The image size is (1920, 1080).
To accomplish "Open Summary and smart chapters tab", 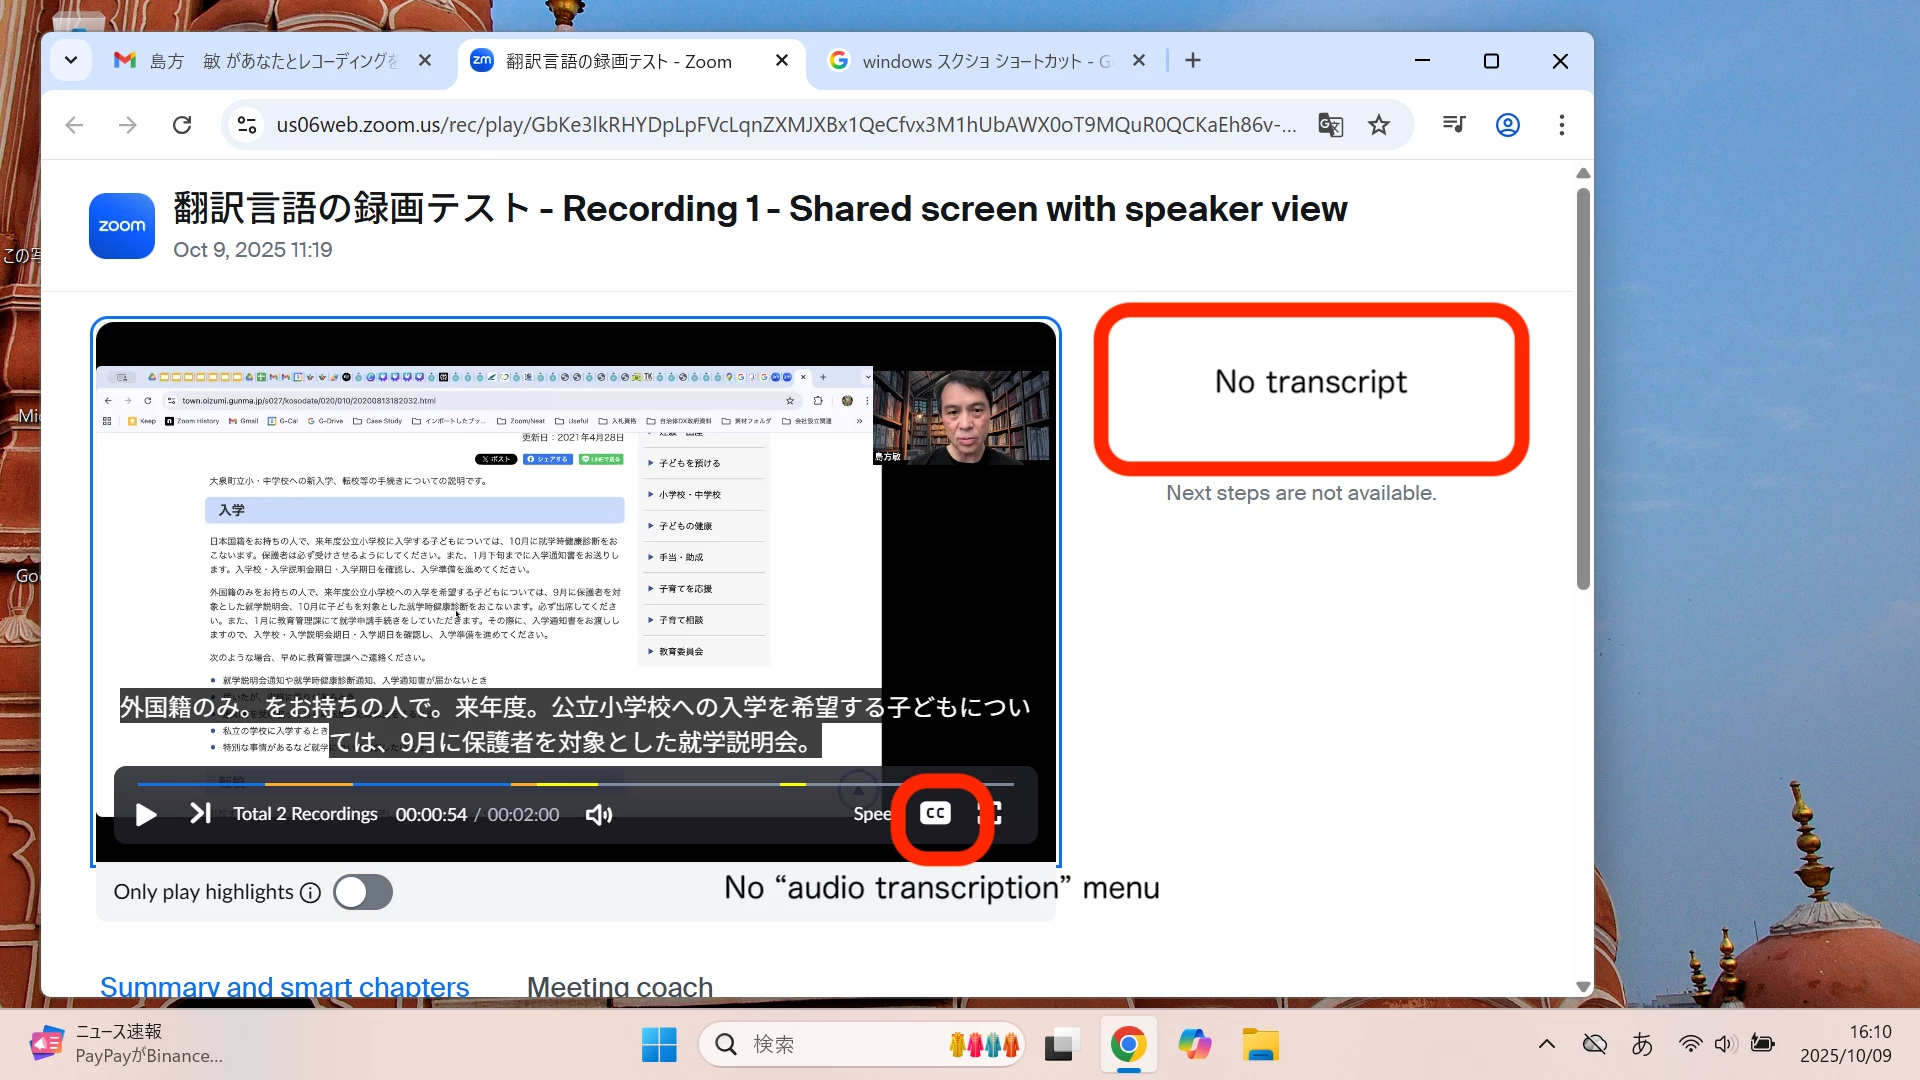I will coord(284,986).
